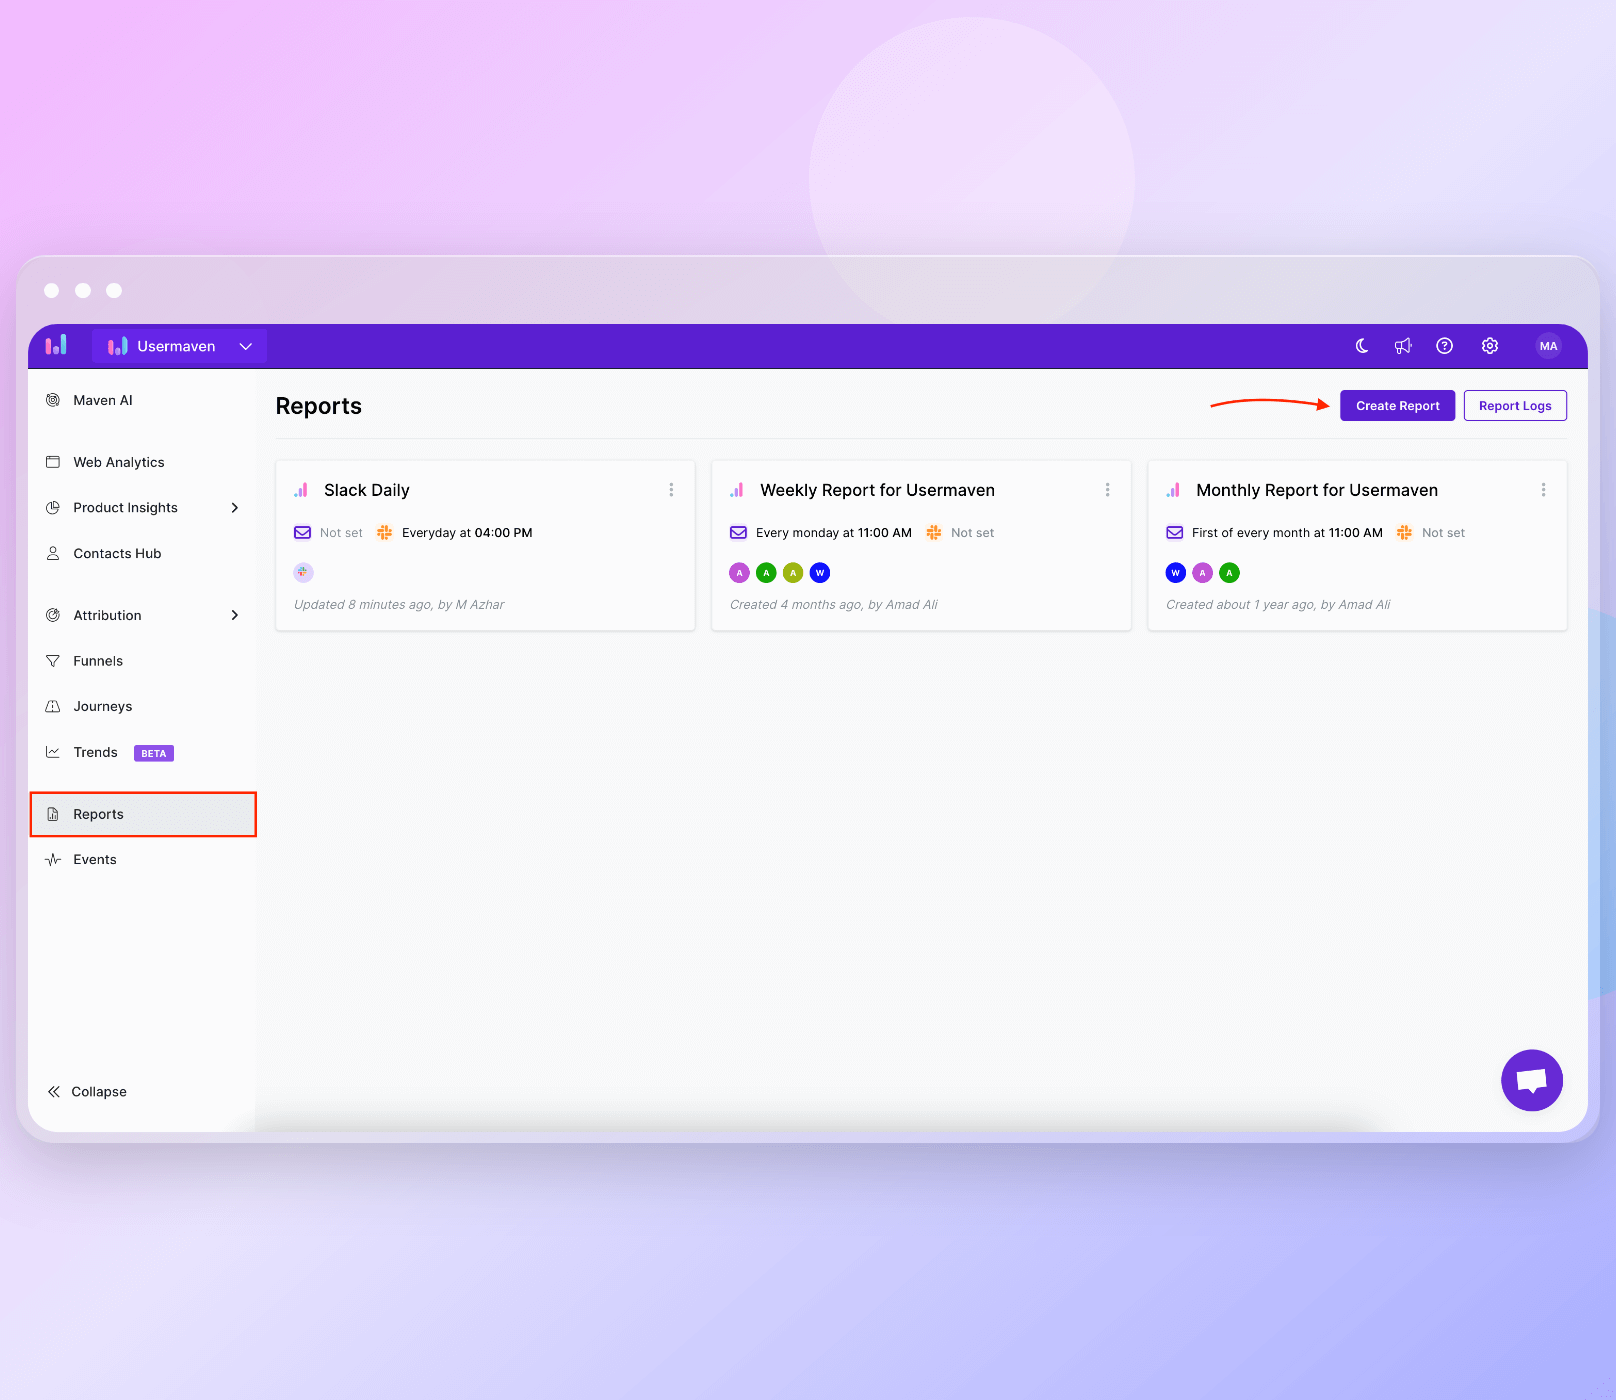Open the MA user avatar menu

[1548, 346]
